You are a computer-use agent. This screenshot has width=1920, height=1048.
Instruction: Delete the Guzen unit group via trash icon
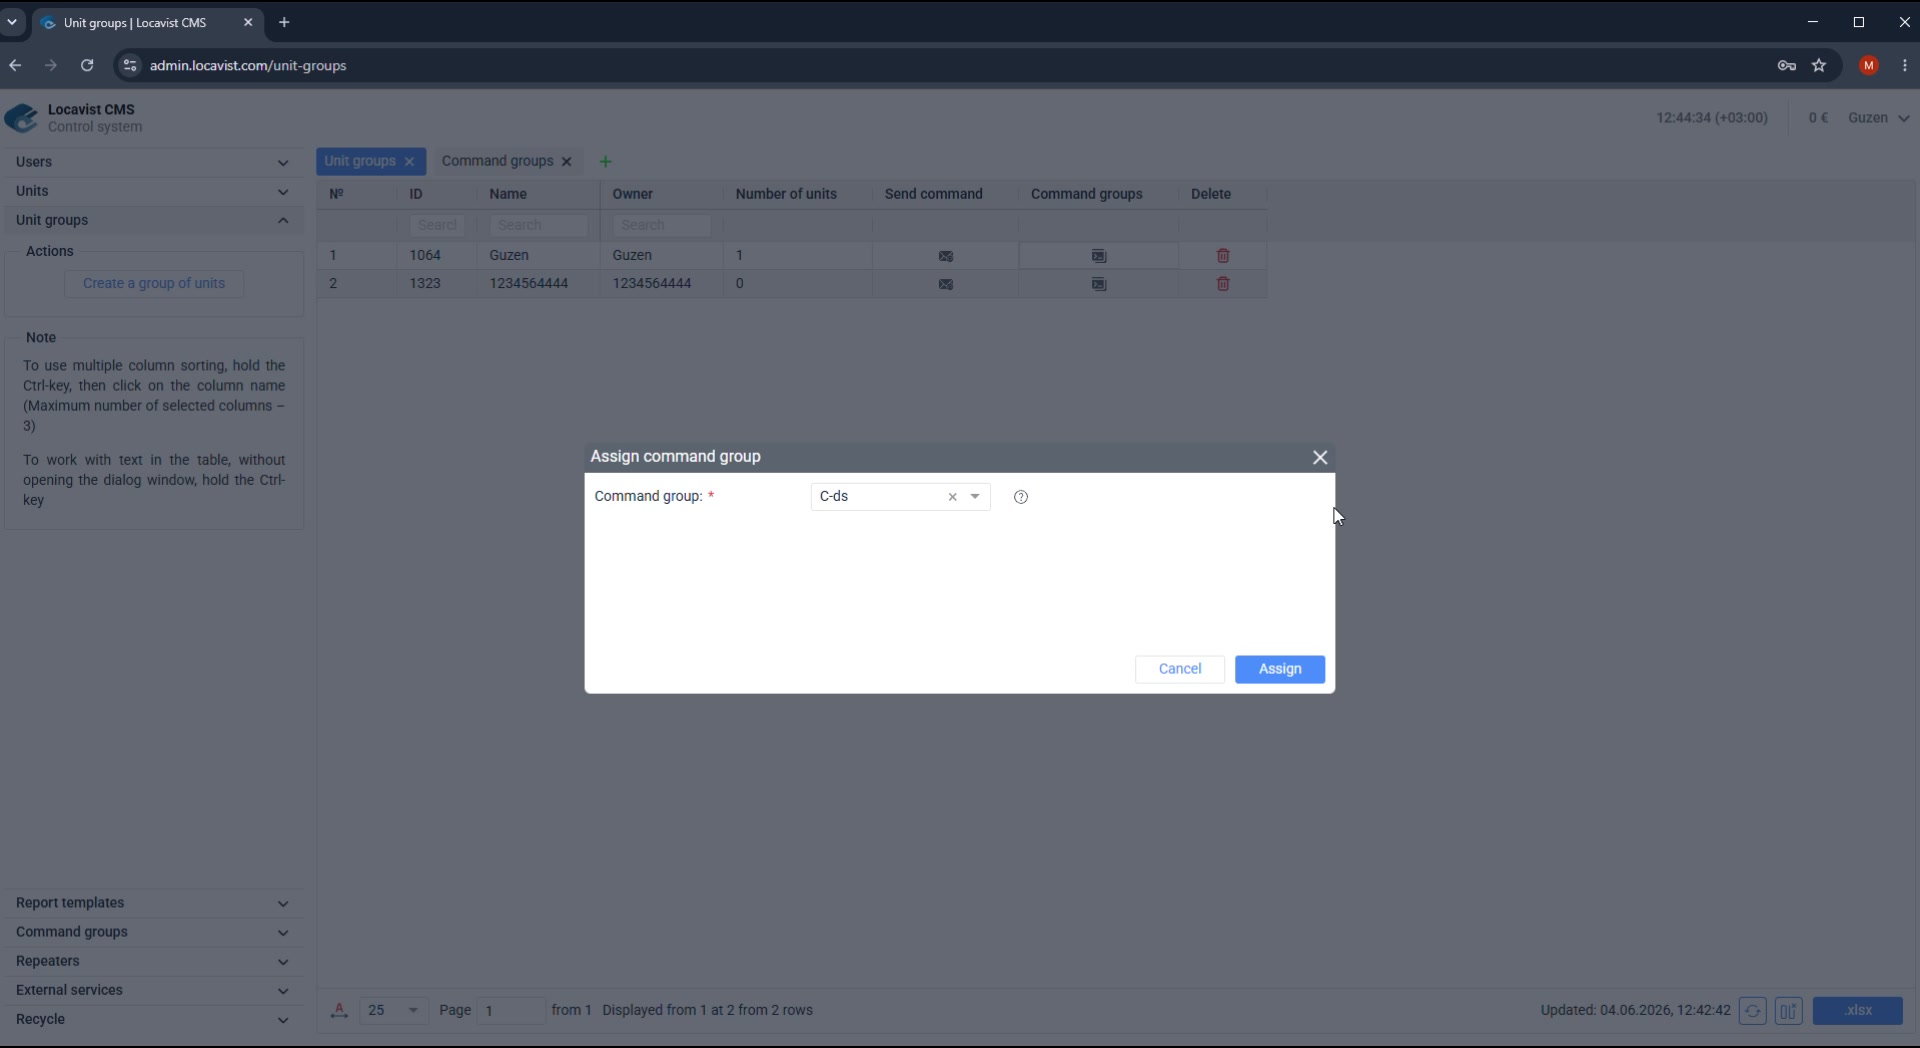(x=1223, y=256)
